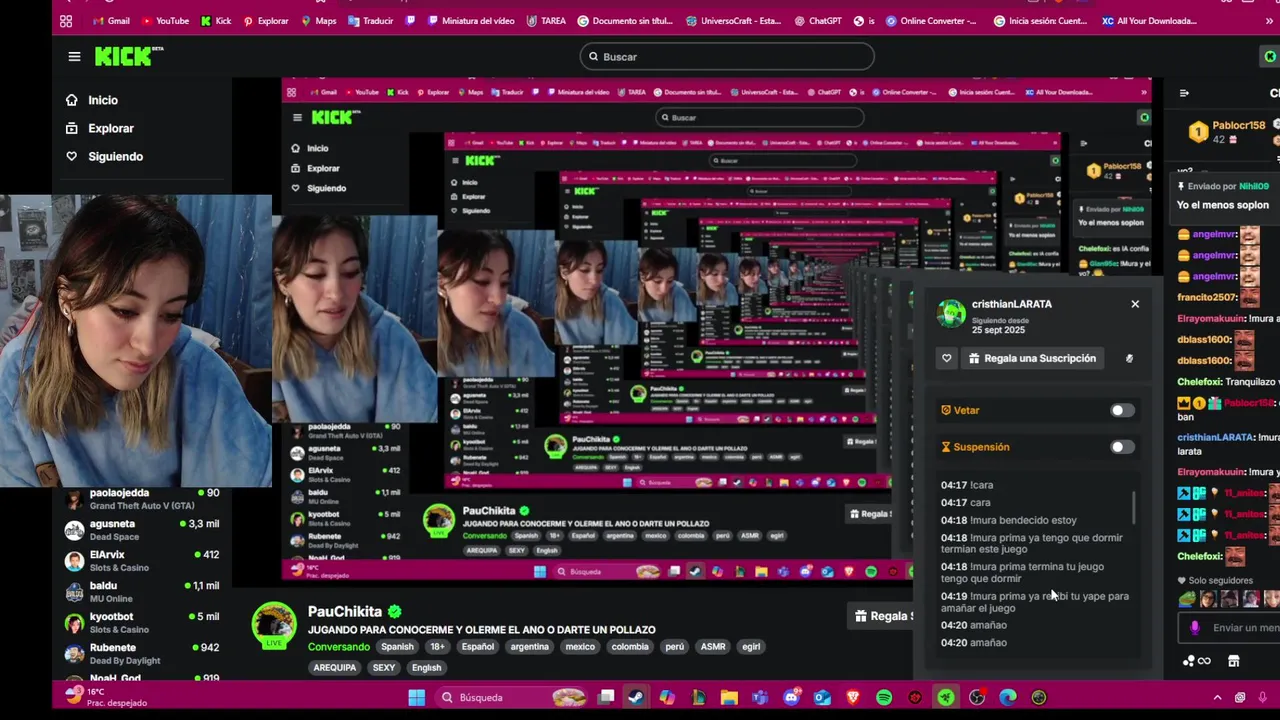Open the Kick hamburger sidebar menu
This screenshot has width=1280, height=720.
[x=74, y=57]
